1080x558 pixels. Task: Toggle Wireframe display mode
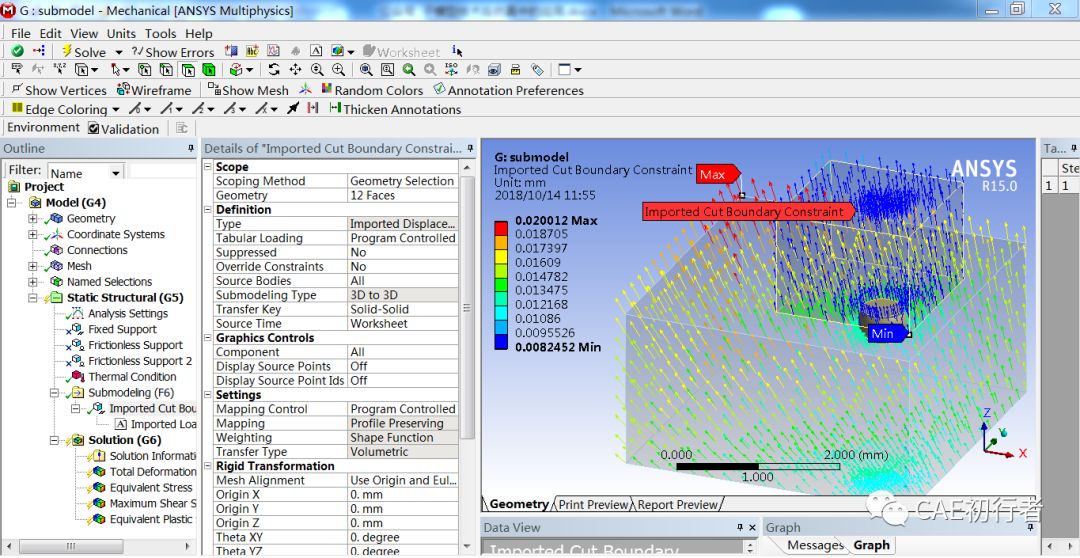click(x=154, y=90)
